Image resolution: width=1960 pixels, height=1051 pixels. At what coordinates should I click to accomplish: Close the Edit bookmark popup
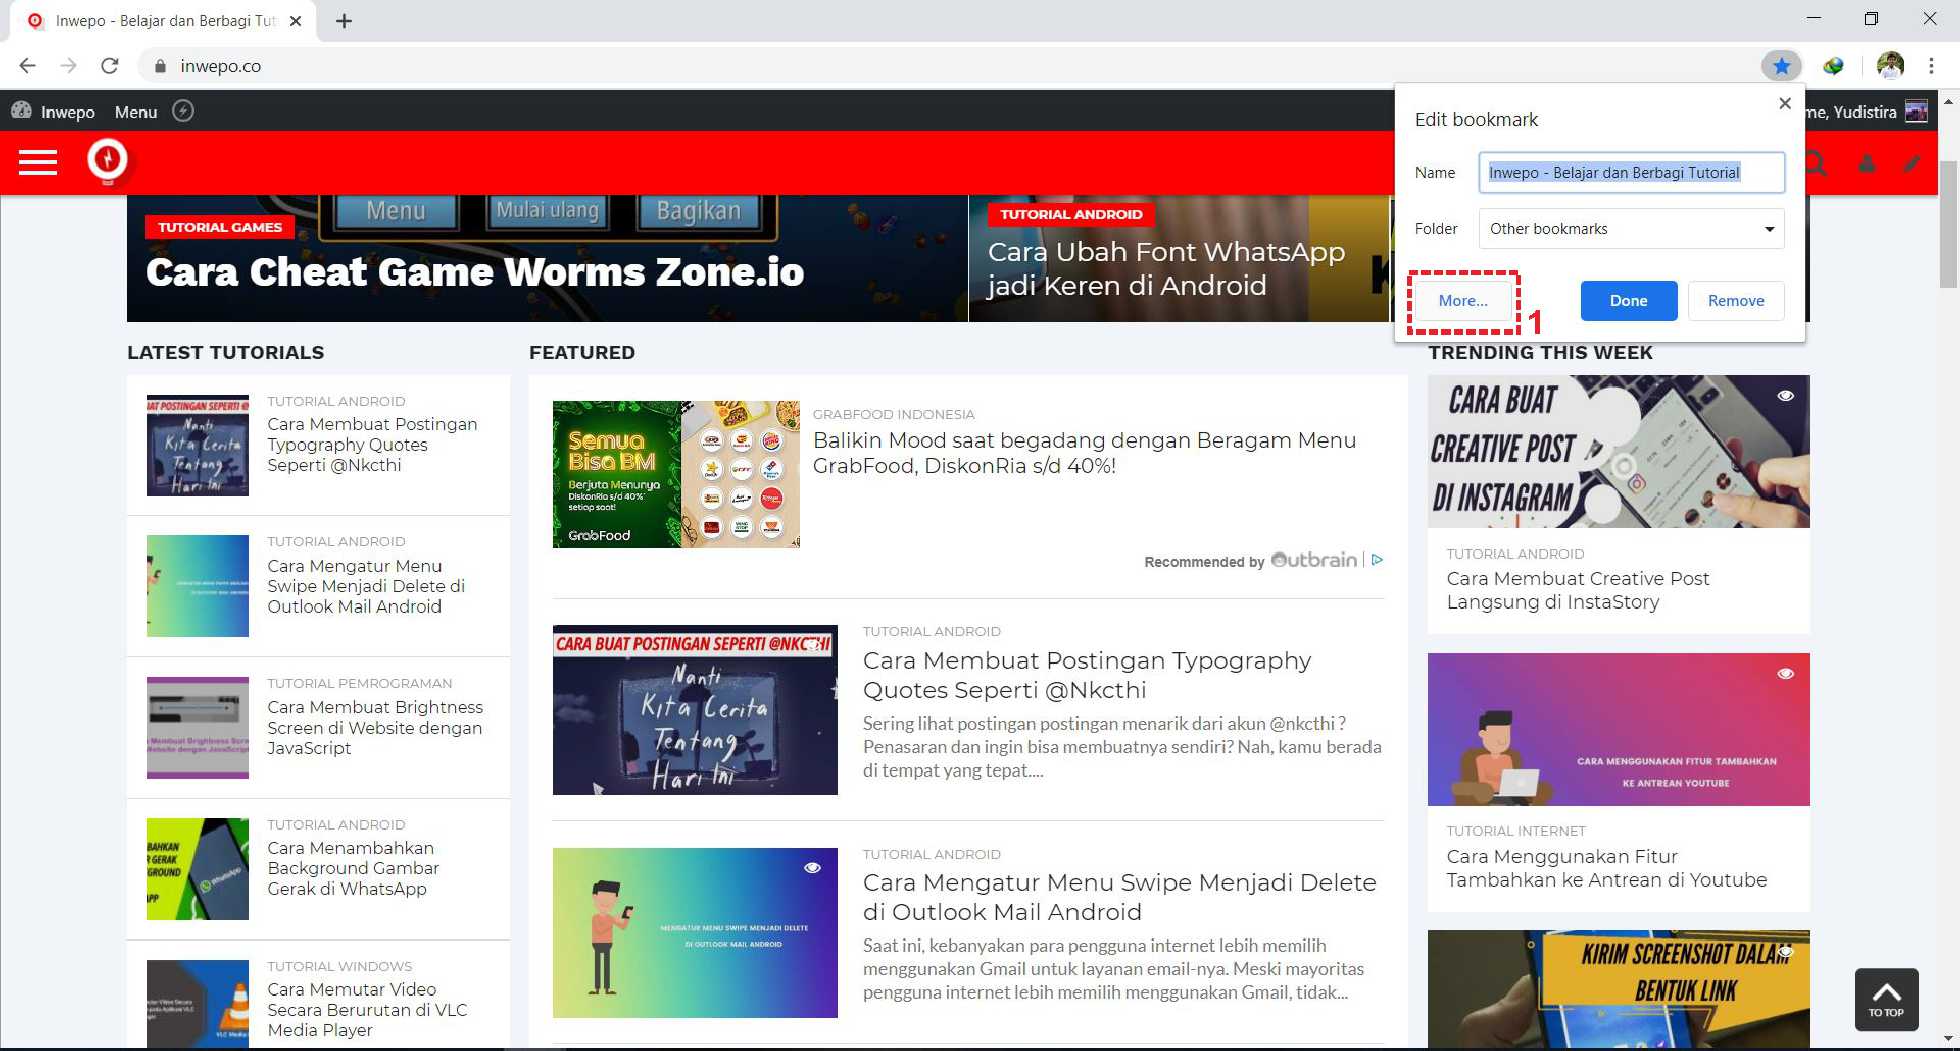point(1785,103)
